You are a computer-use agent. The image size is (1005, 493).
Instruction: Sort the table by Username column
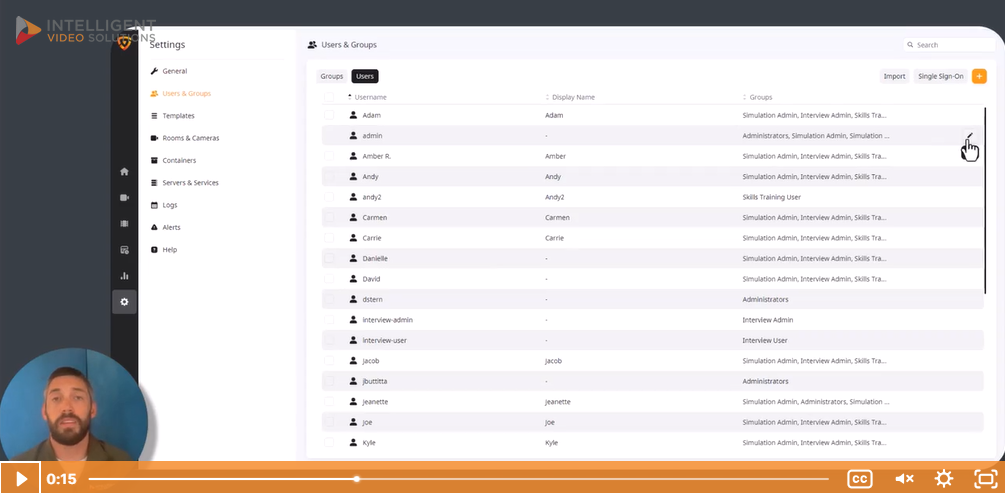tap(370, 97)
